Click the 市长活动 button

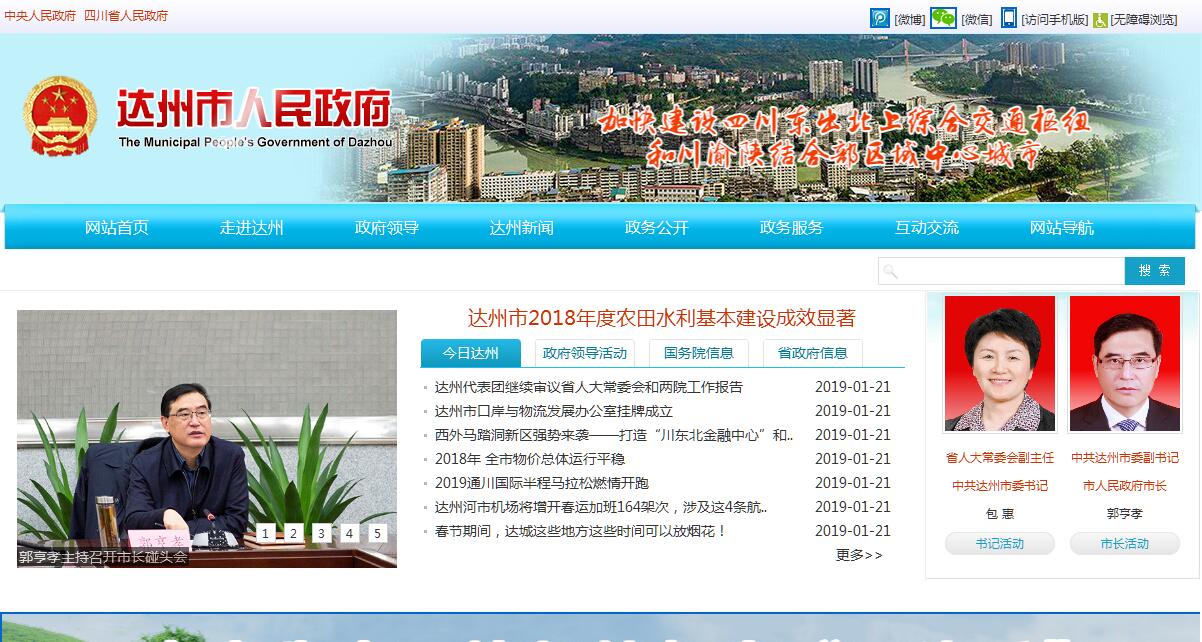[x=1124, y=544]
